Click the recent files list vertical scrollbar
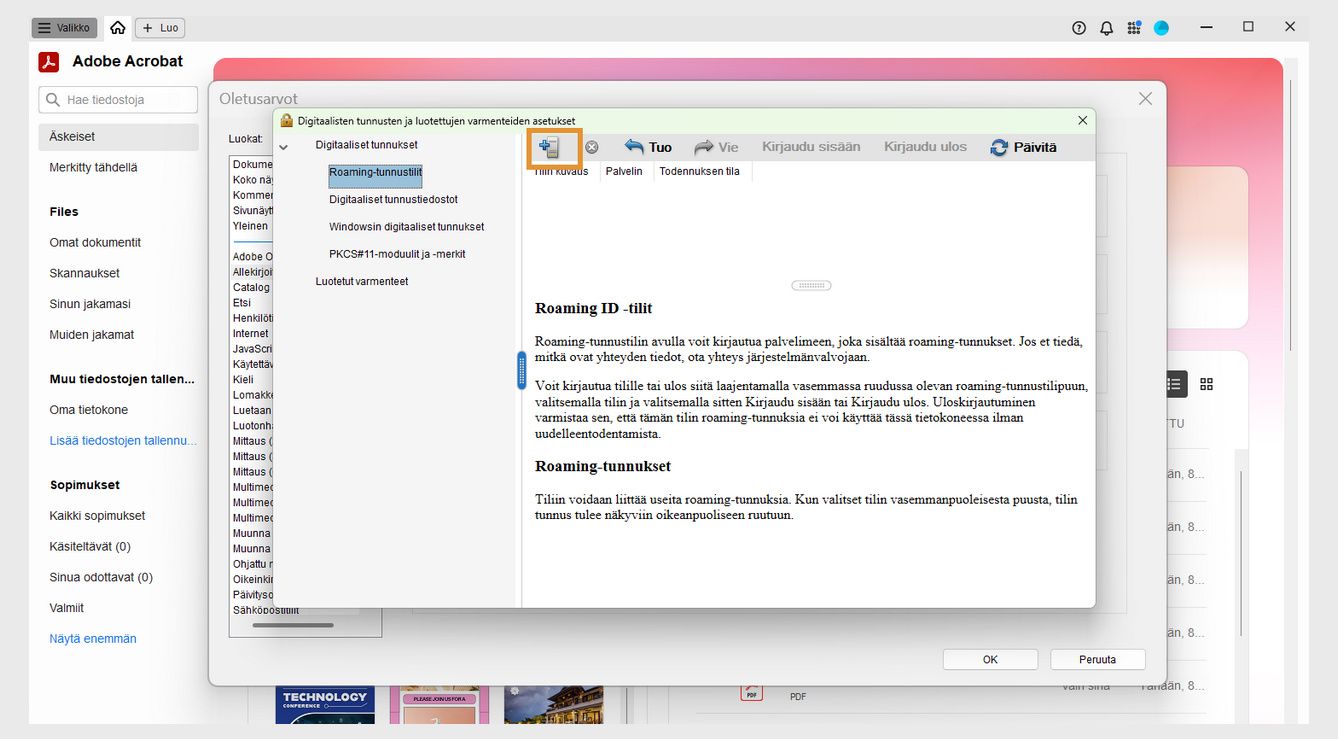Screen dimensions: 1338x739 click(1241, 555)
